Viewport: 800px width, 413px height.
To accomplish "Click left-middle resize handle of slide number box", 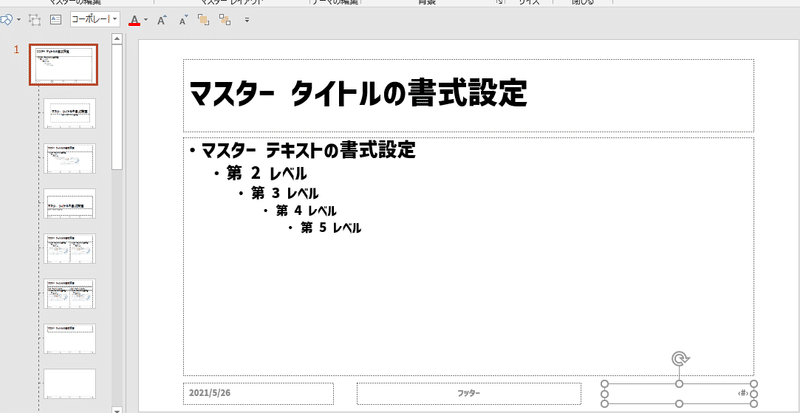I will tap(605, 394).
